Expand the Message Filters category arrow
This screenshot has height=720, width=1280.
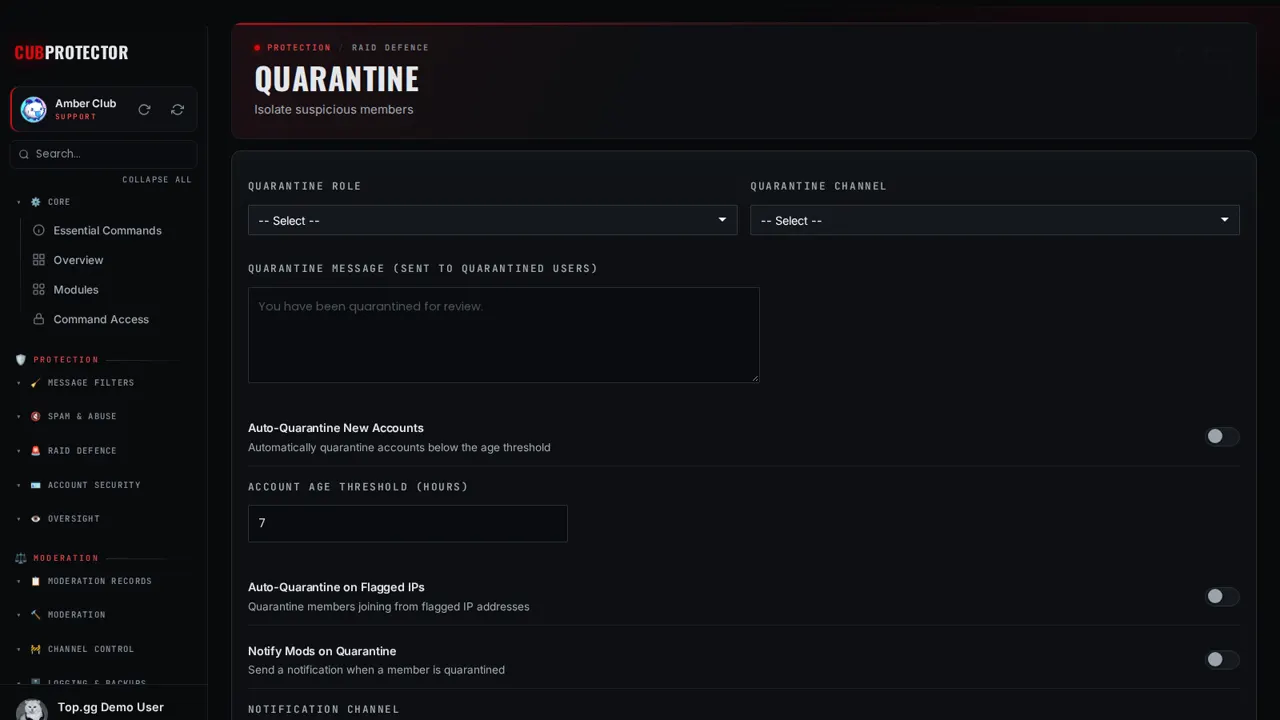point(18,383)
